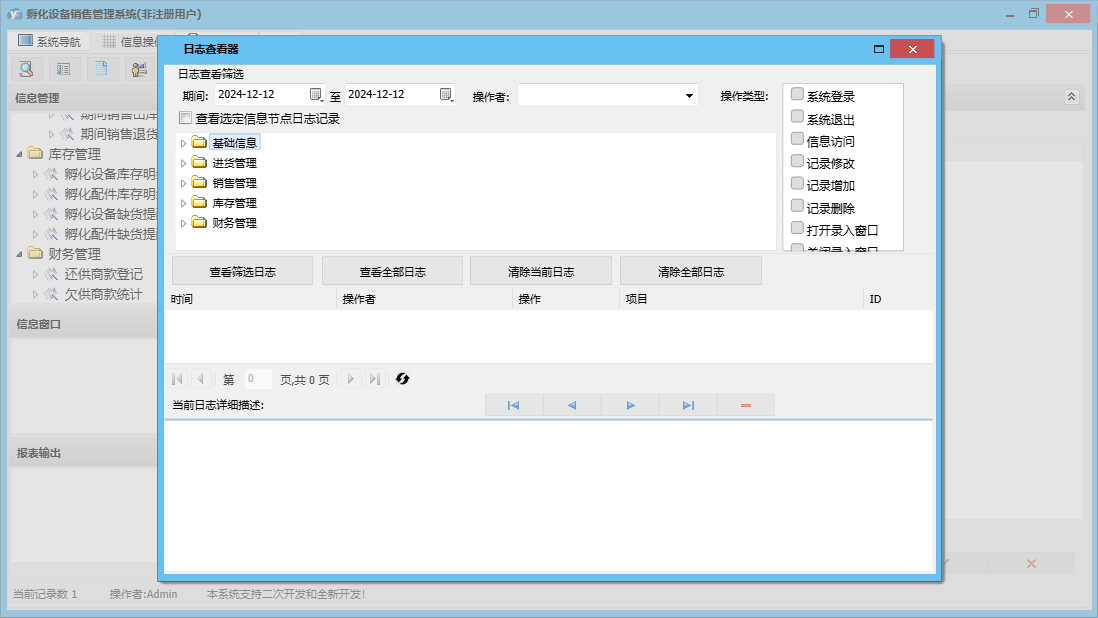Expand the 销售管理 tree node
Screen dimensions: 1098x618
tap(183, 183)
